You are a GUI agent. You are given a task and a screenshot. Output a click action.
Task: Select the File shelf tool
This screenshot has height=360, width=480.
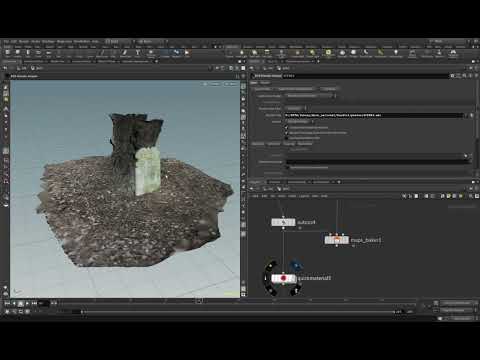click(x=187, y=53)
